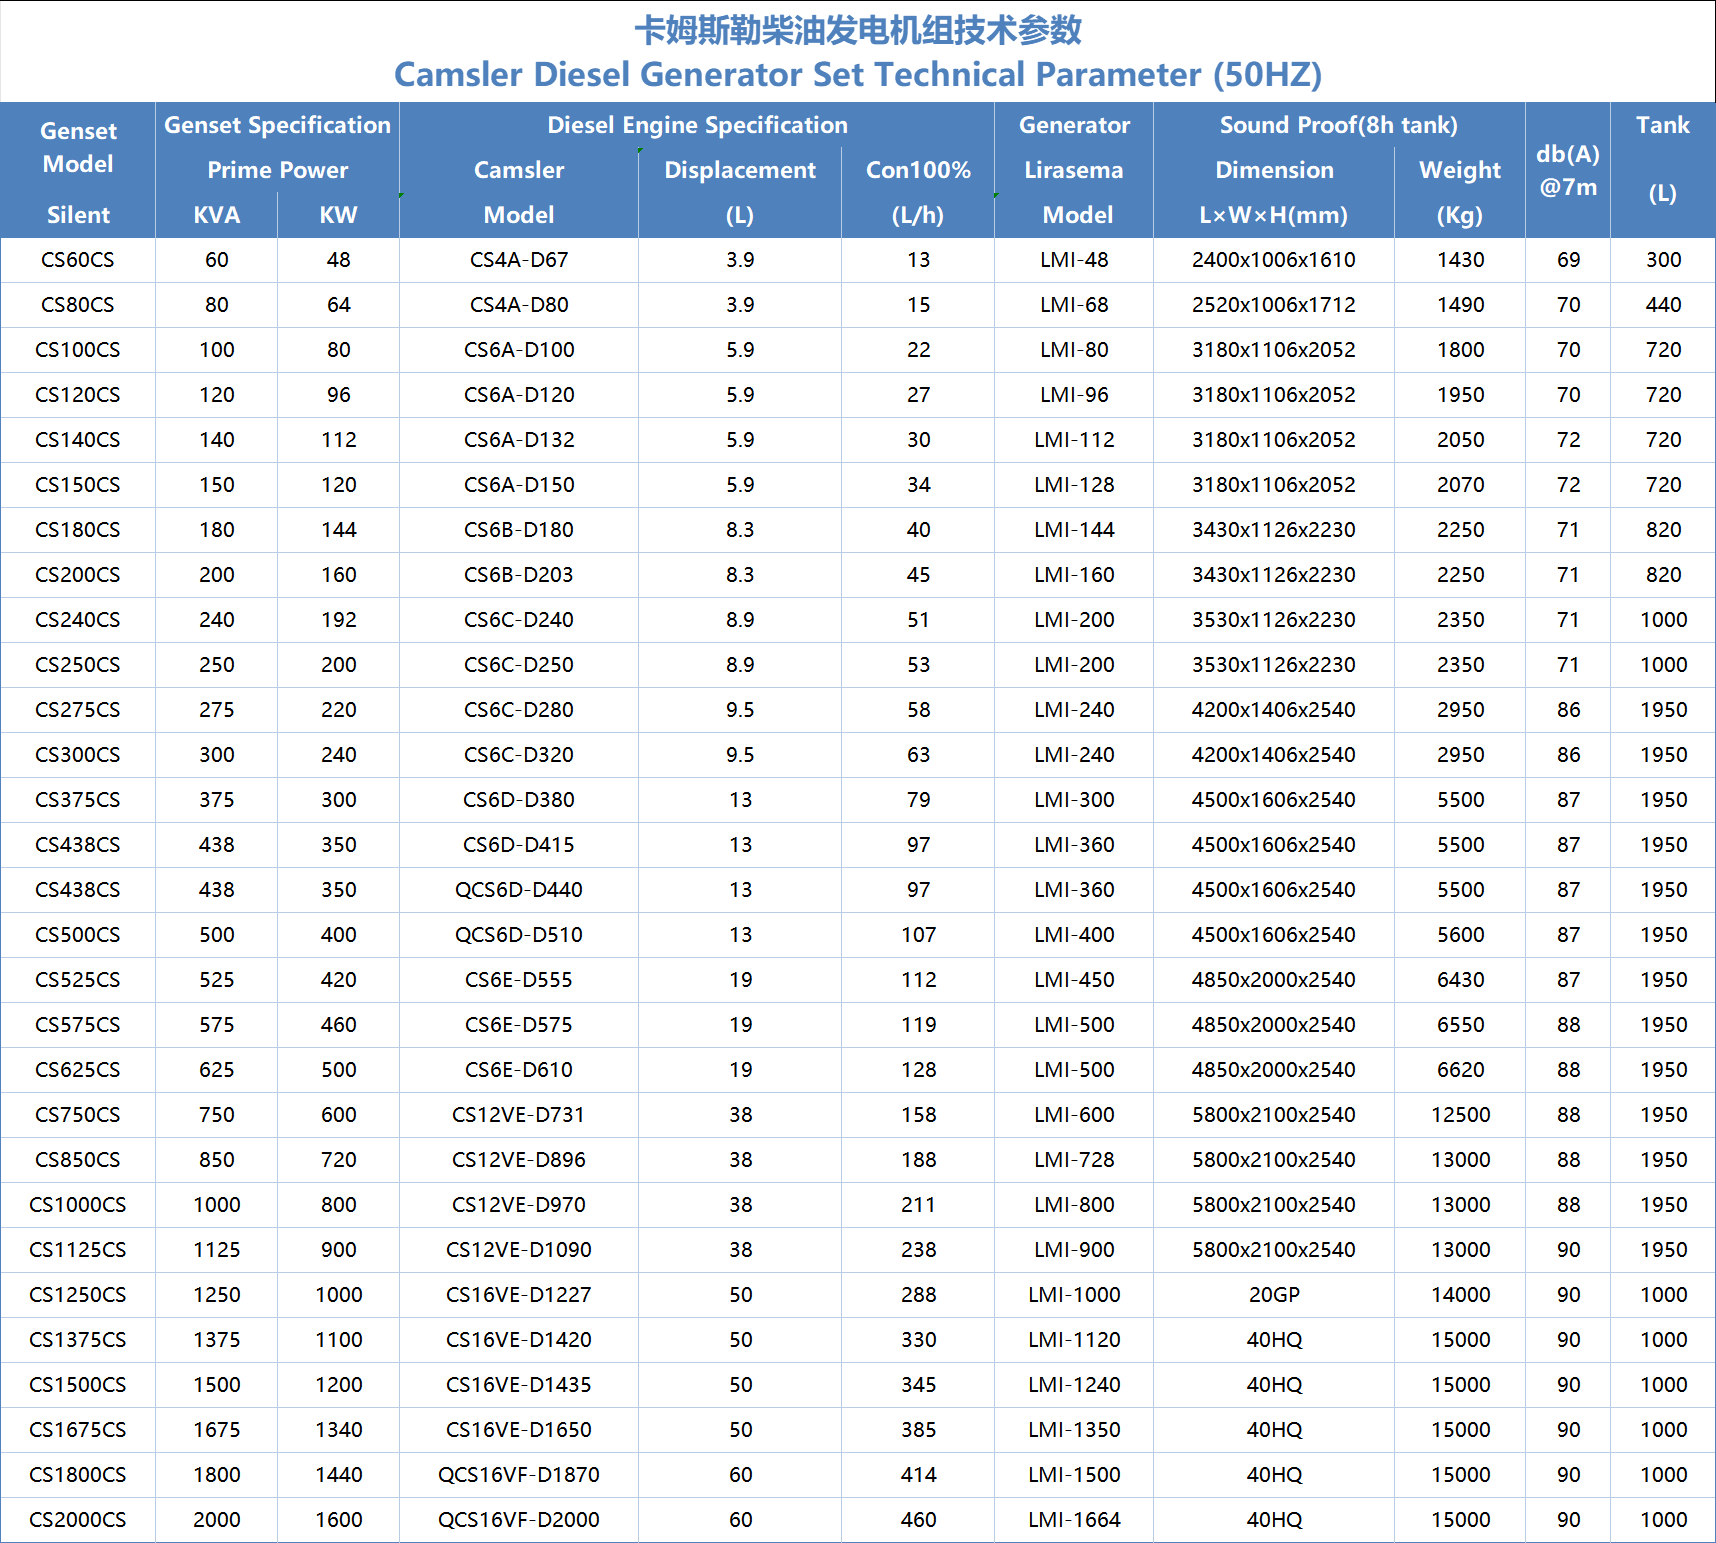Select the "CS140CS" model cell

(78, 440)
